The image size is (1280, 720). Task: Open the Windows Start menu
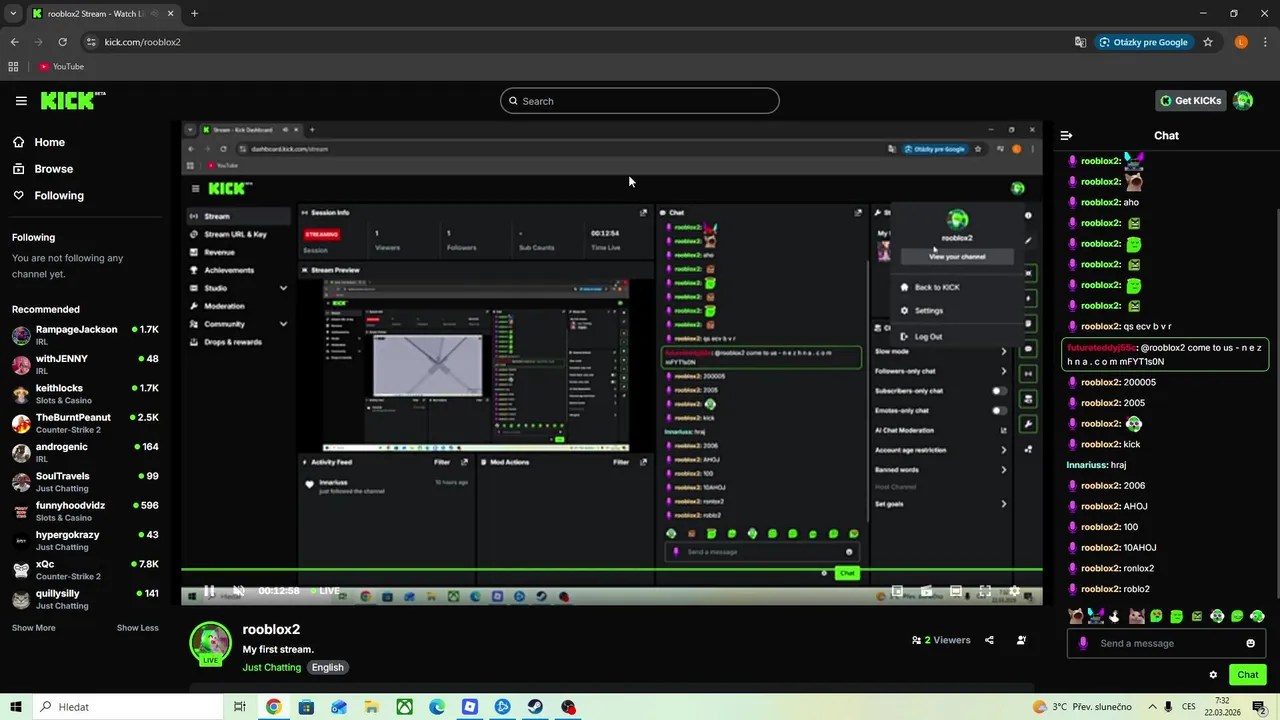point(15,707)
